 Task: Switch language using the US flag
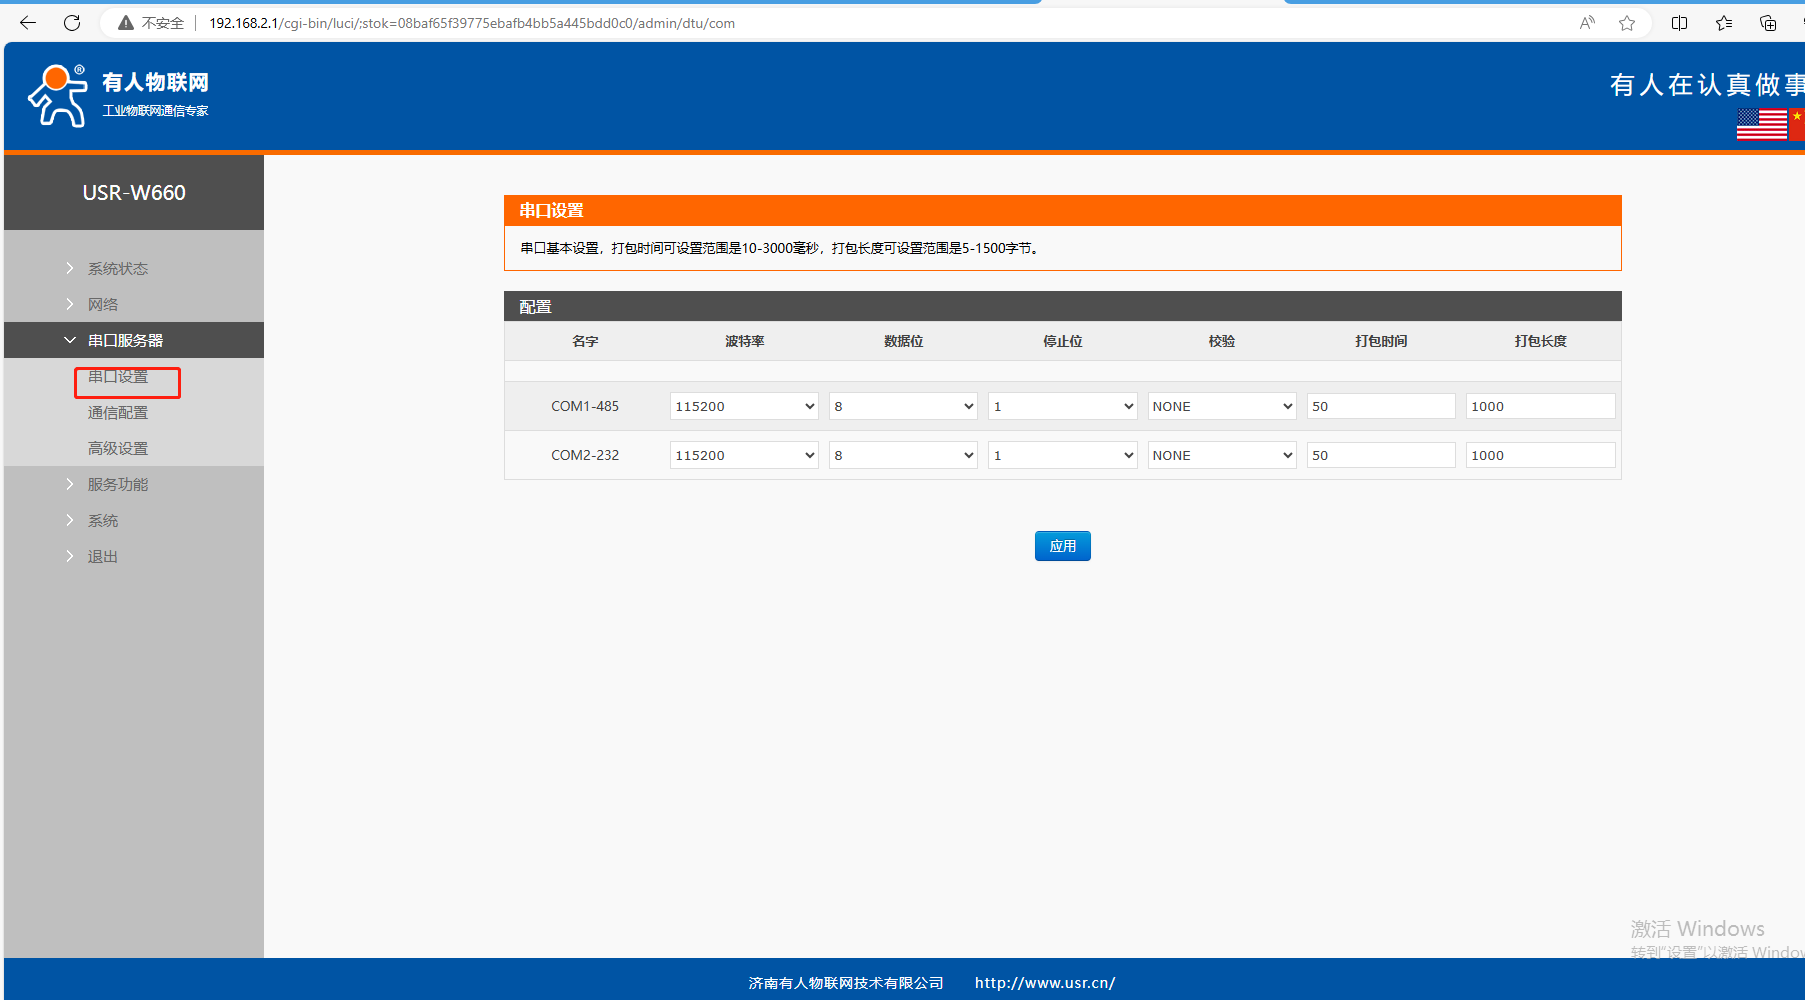1761,124
